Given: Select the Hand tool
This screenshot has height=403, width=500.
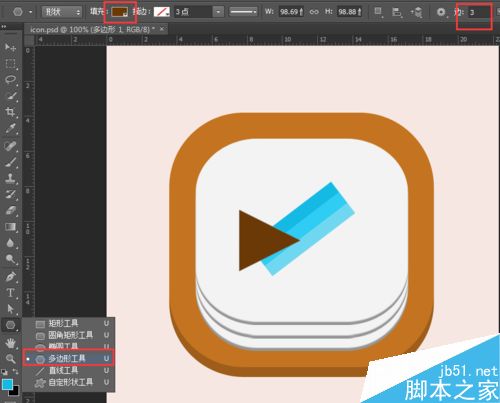Looking at the screenshot, I should (10, 342).
